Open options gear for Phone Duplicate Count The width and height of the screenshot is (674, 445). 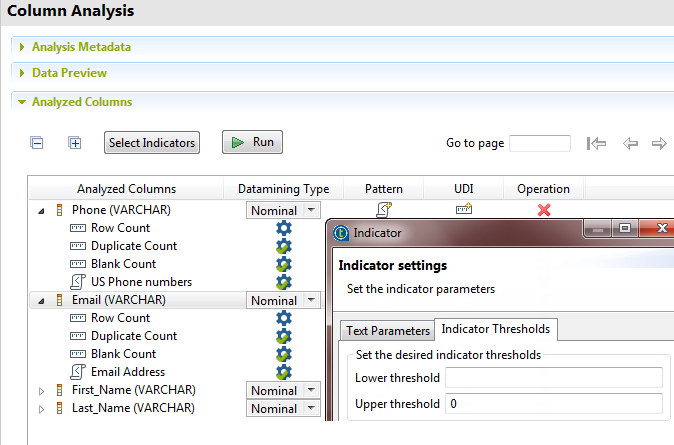coord(284,246)
